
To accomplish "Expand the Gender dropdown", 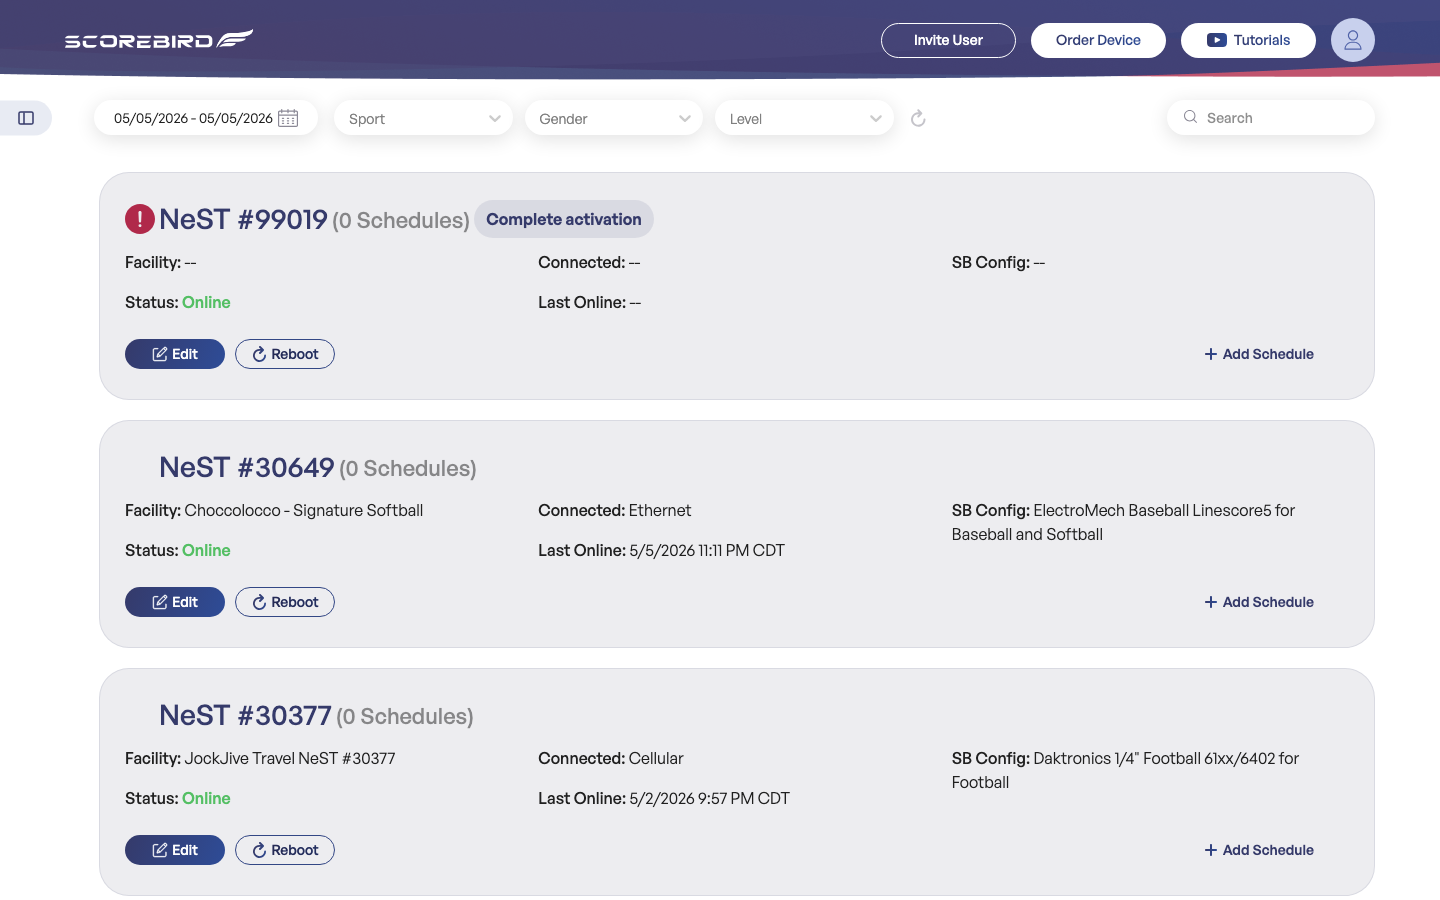I will click(613, 118).
